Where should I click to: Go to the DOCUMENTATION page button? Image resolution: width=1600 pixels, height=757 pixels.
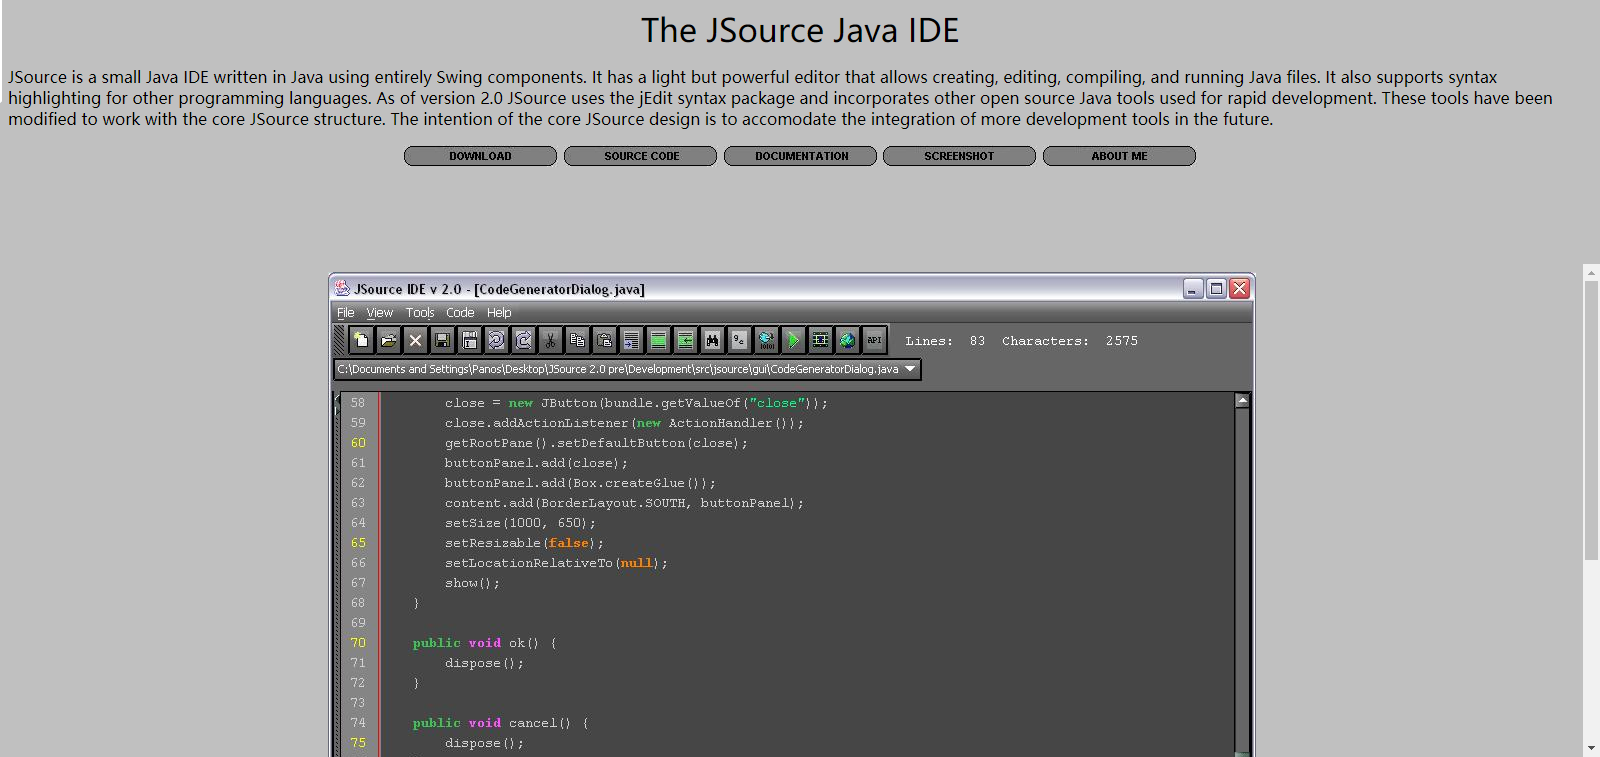(x=800, y=156)
